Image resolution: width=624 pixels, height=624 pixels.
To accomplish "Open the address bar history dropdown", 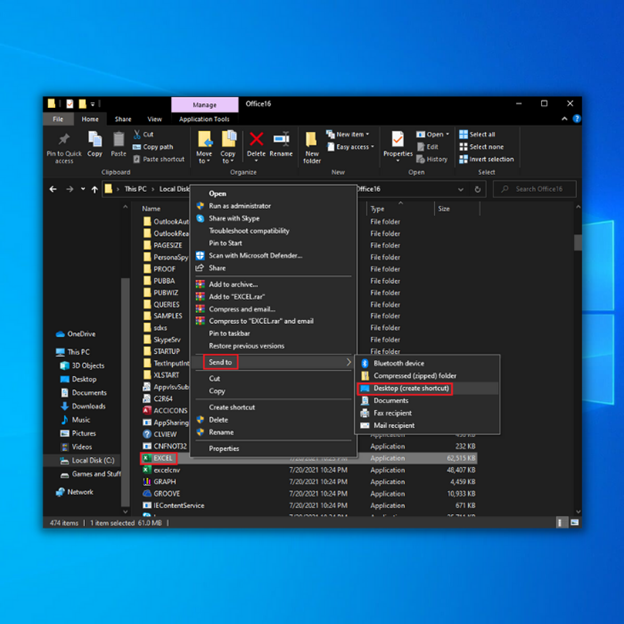I will (460, 189).
